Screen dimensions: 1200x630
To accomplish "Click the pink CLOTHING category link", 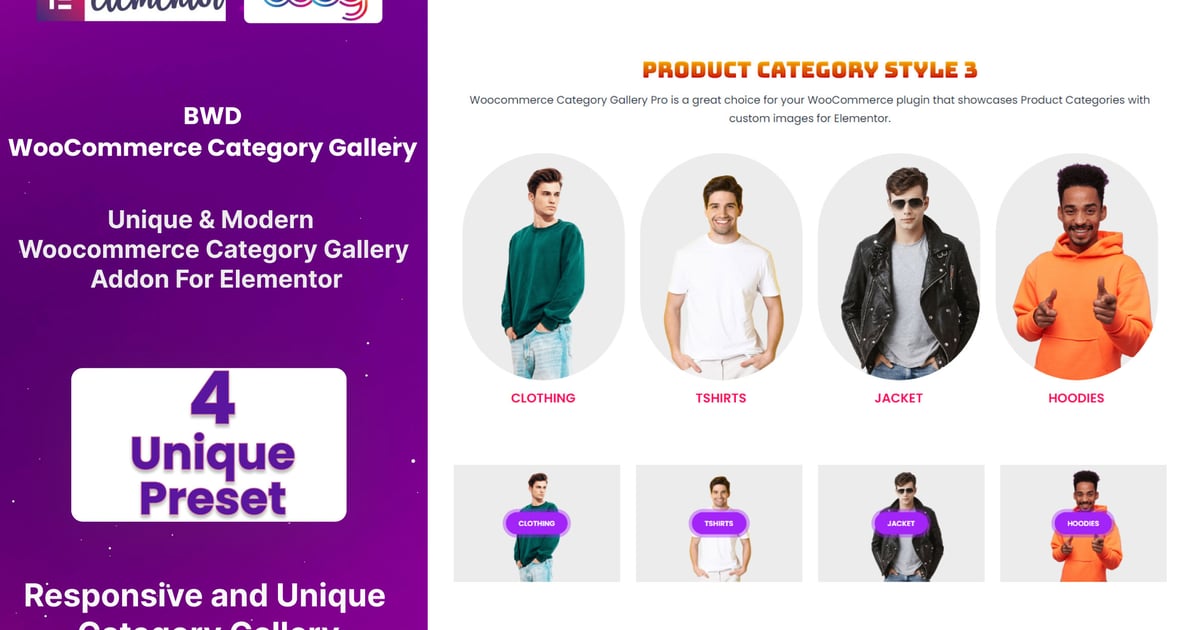I will click(543, 398).
